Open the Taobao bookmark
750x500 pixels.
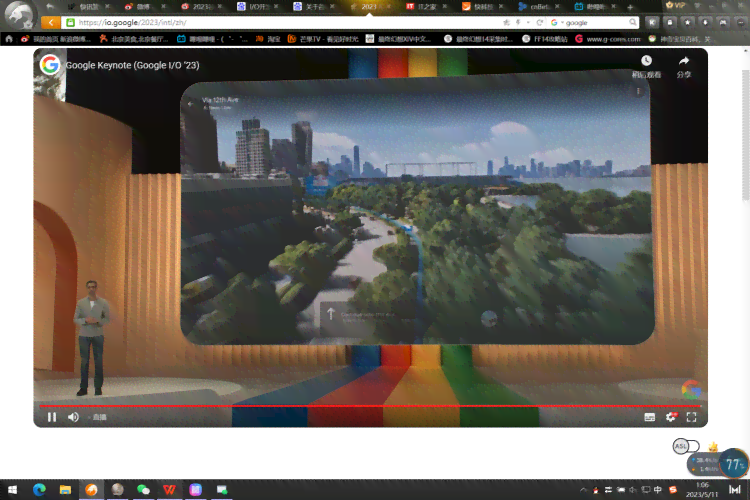click(x=268, y=39)
